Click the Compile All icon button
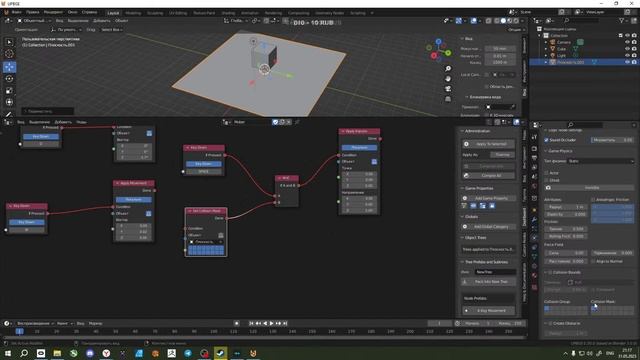The height and width of the screenshot is (360, 640). coord(467,176)
